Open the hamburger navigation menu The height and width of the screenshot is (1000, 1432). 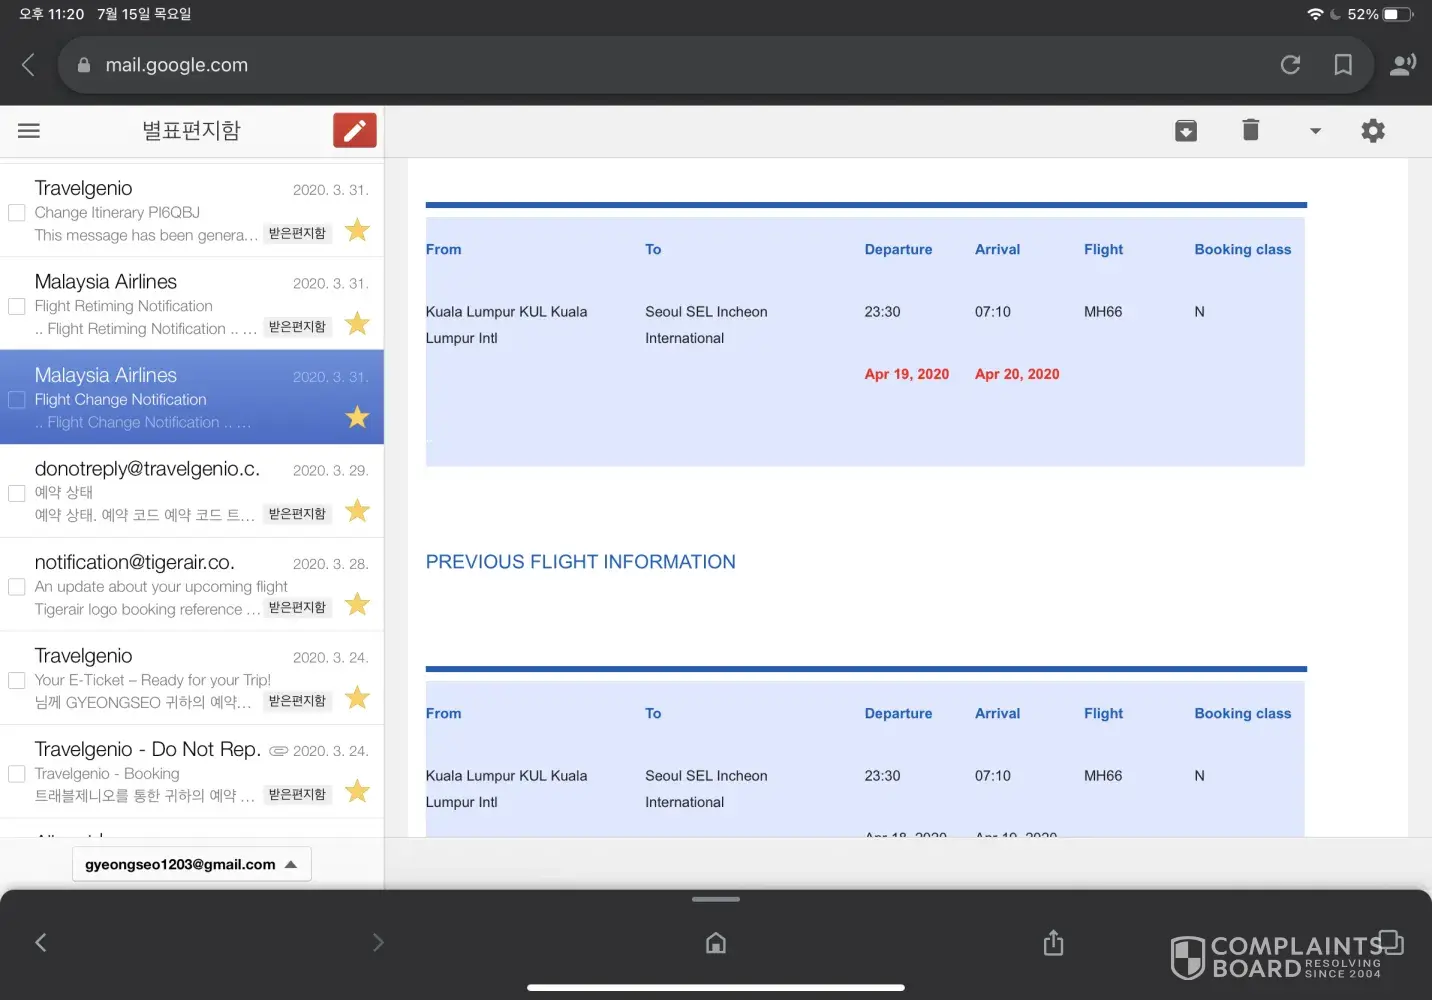click(29, 131)
